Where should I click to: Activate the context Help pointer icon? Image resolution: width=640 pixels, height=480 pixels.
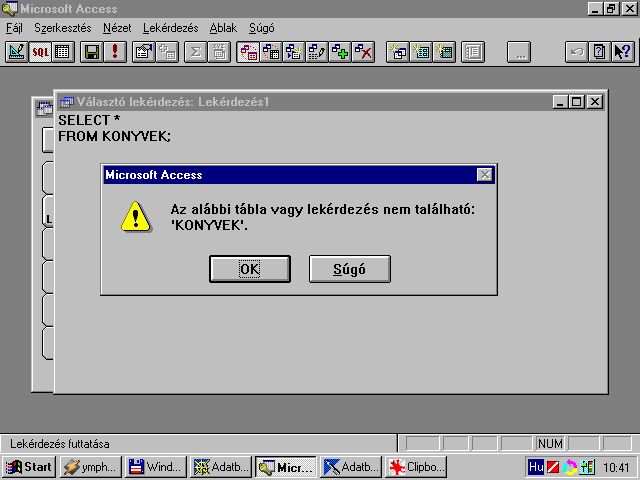point(623,52)
